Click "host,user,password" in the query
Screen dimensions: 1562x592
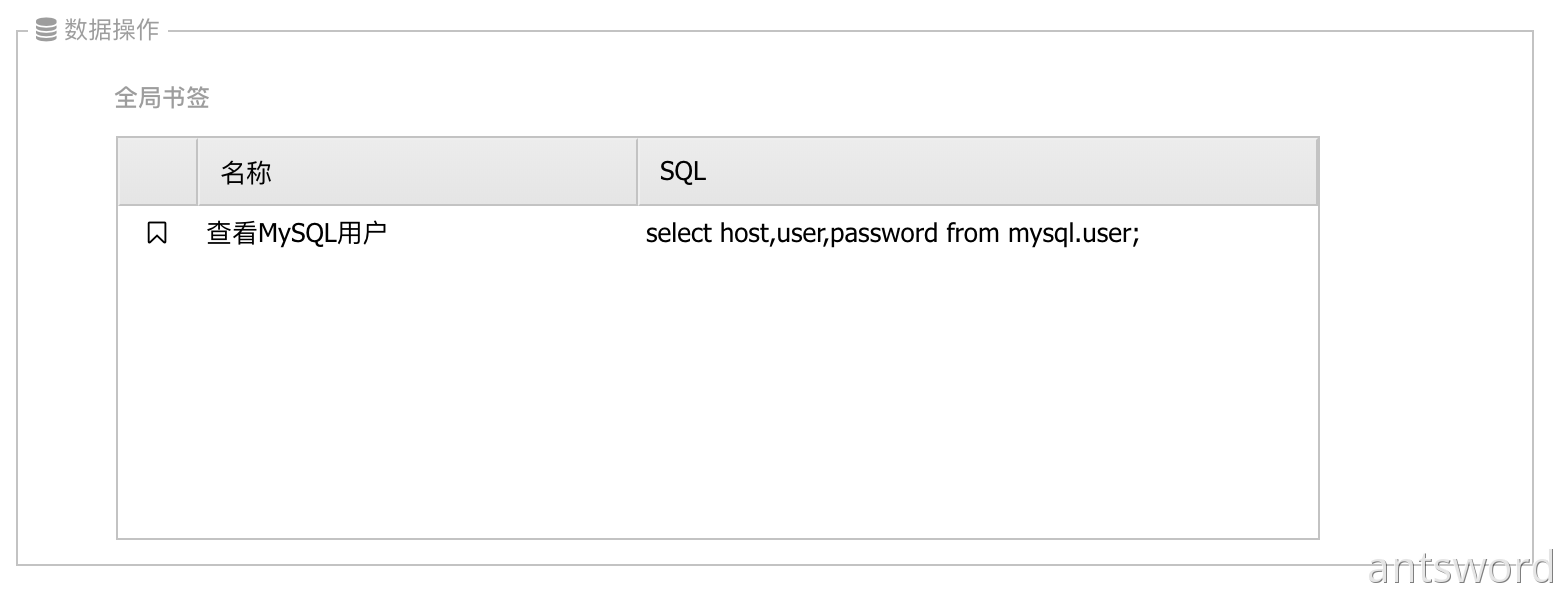point(829,233)
